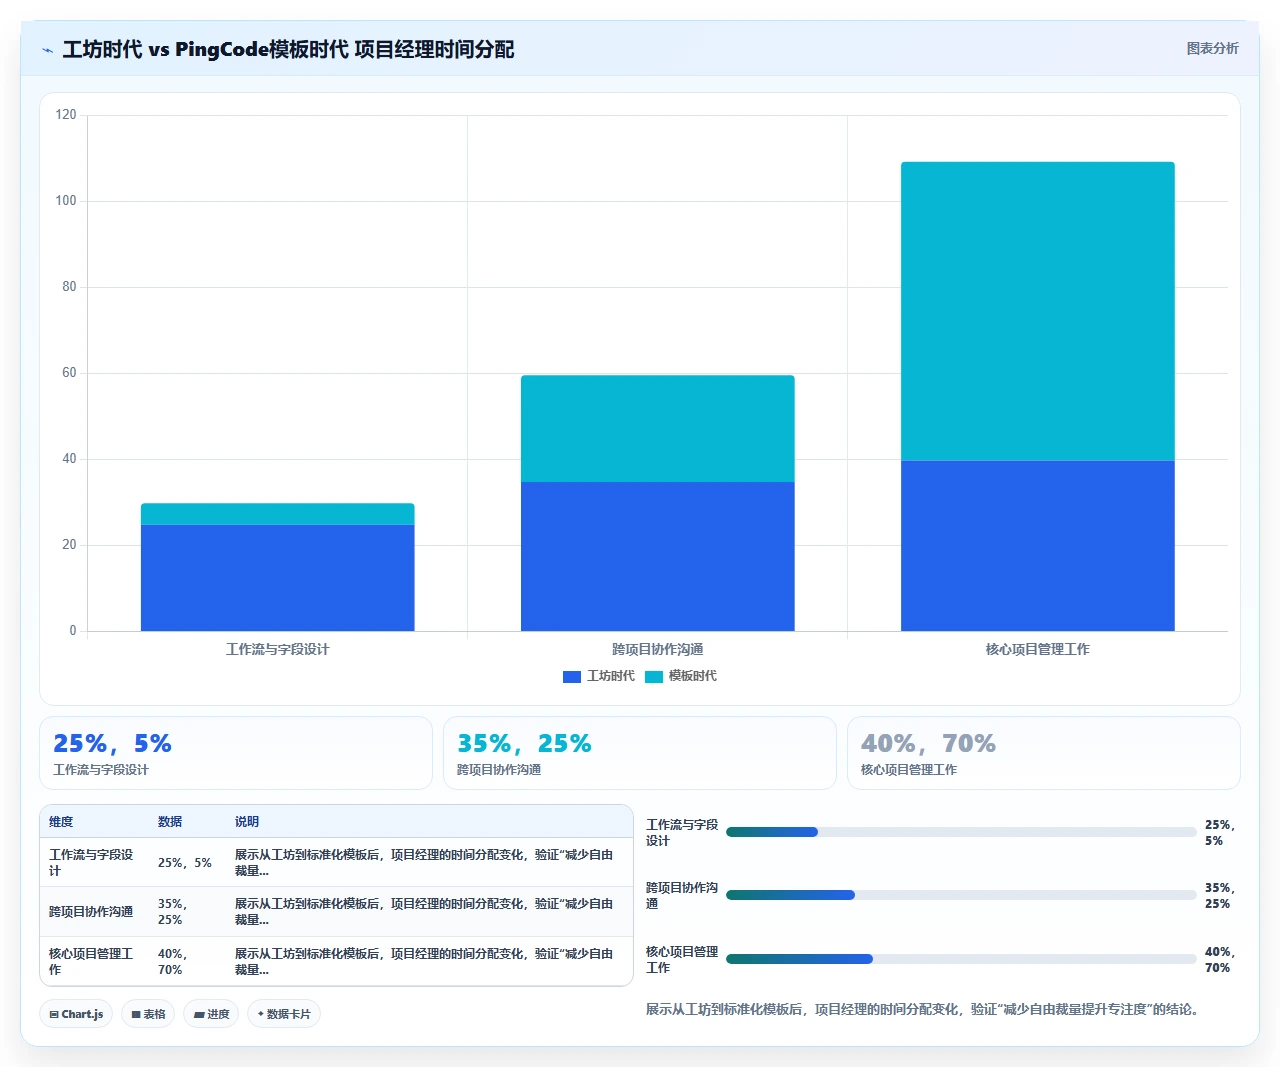Click the 工作流与字段设计 progress bar
1280x1067 pixels.
point(961,832)
